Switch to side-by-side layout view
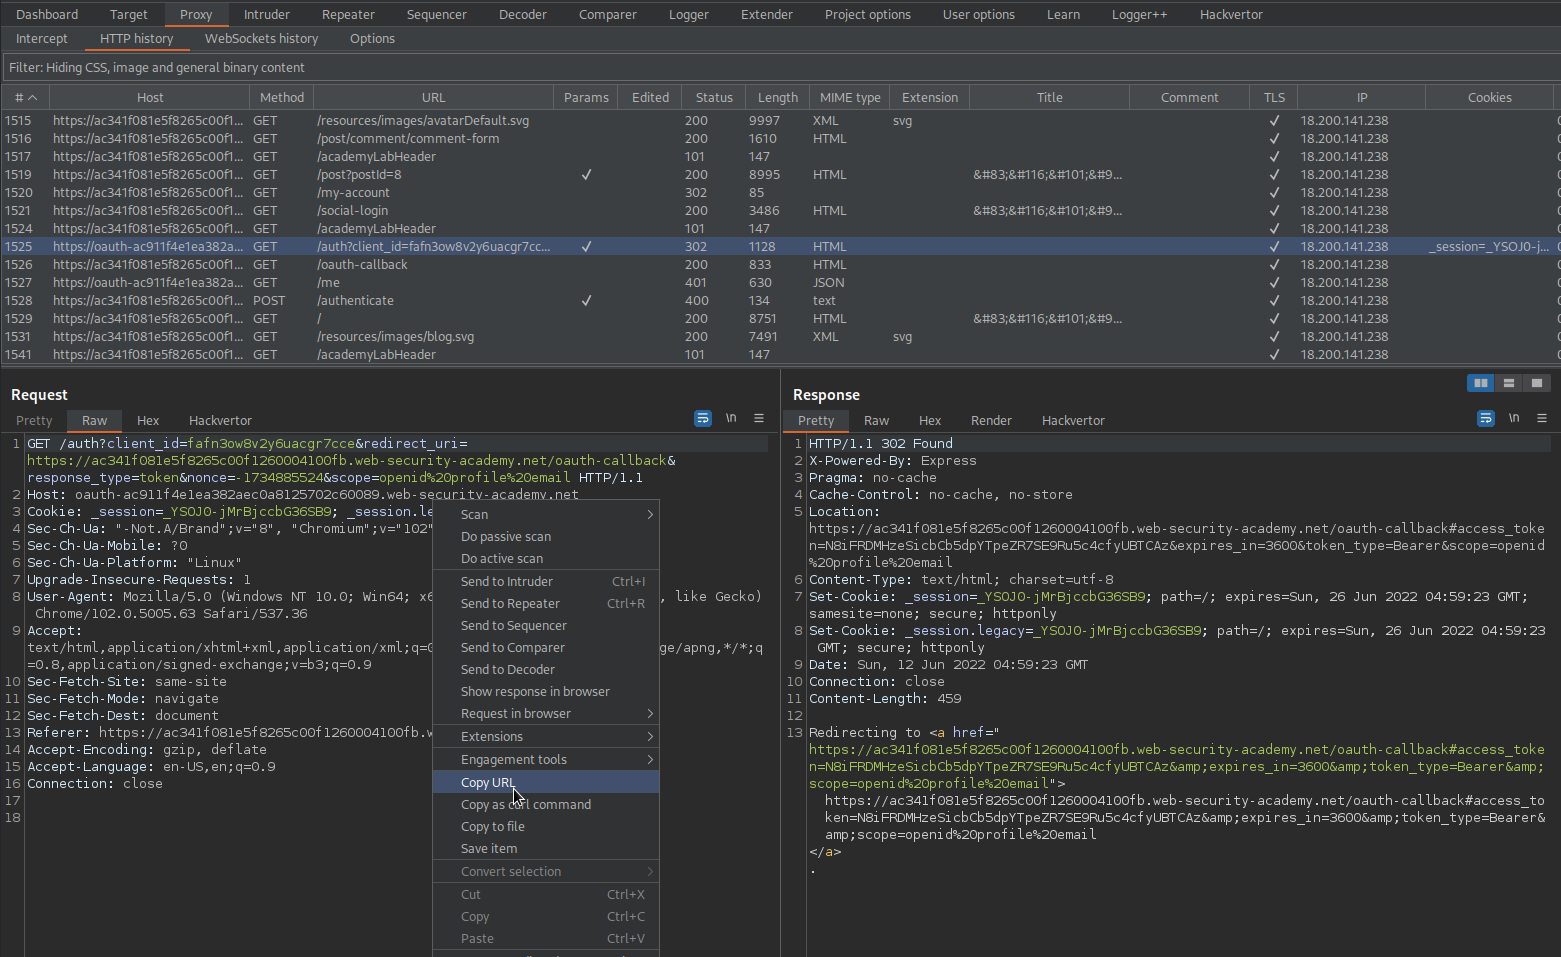 [1481, 383]
